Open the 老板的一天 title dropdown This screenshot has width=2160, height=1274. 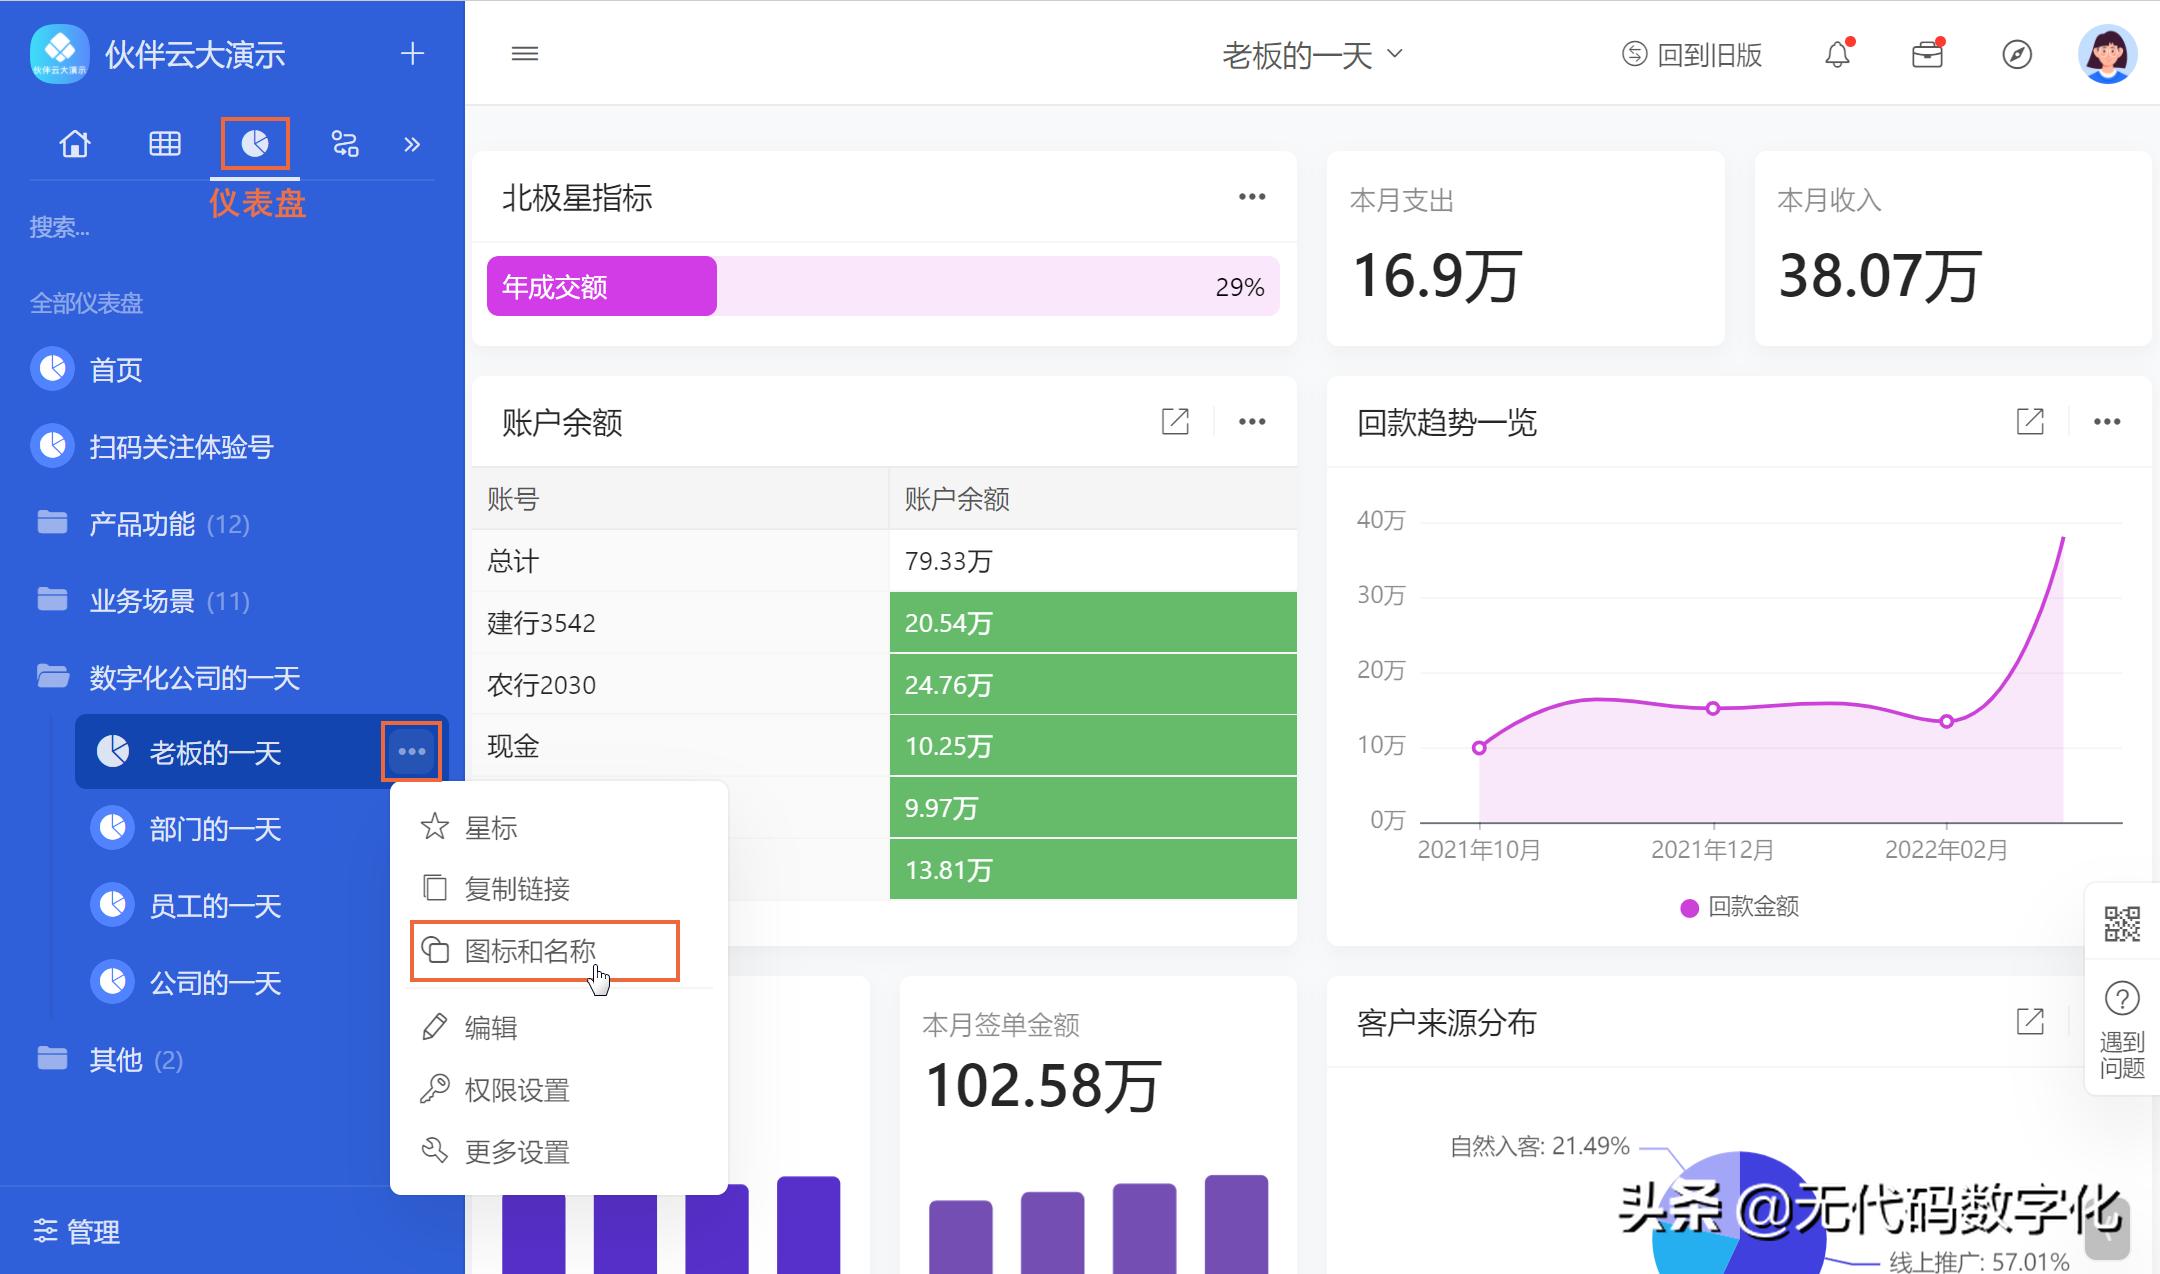[x=1311, y=55]
